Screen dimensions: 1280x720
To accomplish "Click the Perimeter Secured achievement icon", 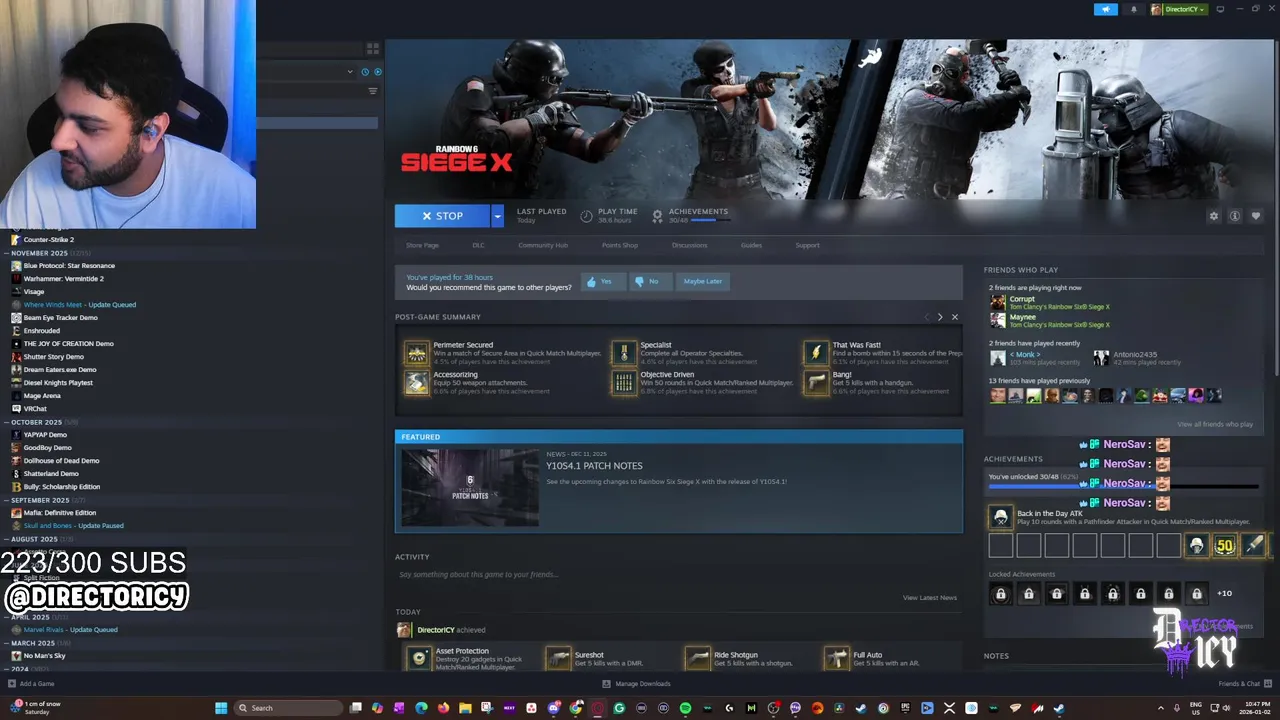I will tap(417, 353).
